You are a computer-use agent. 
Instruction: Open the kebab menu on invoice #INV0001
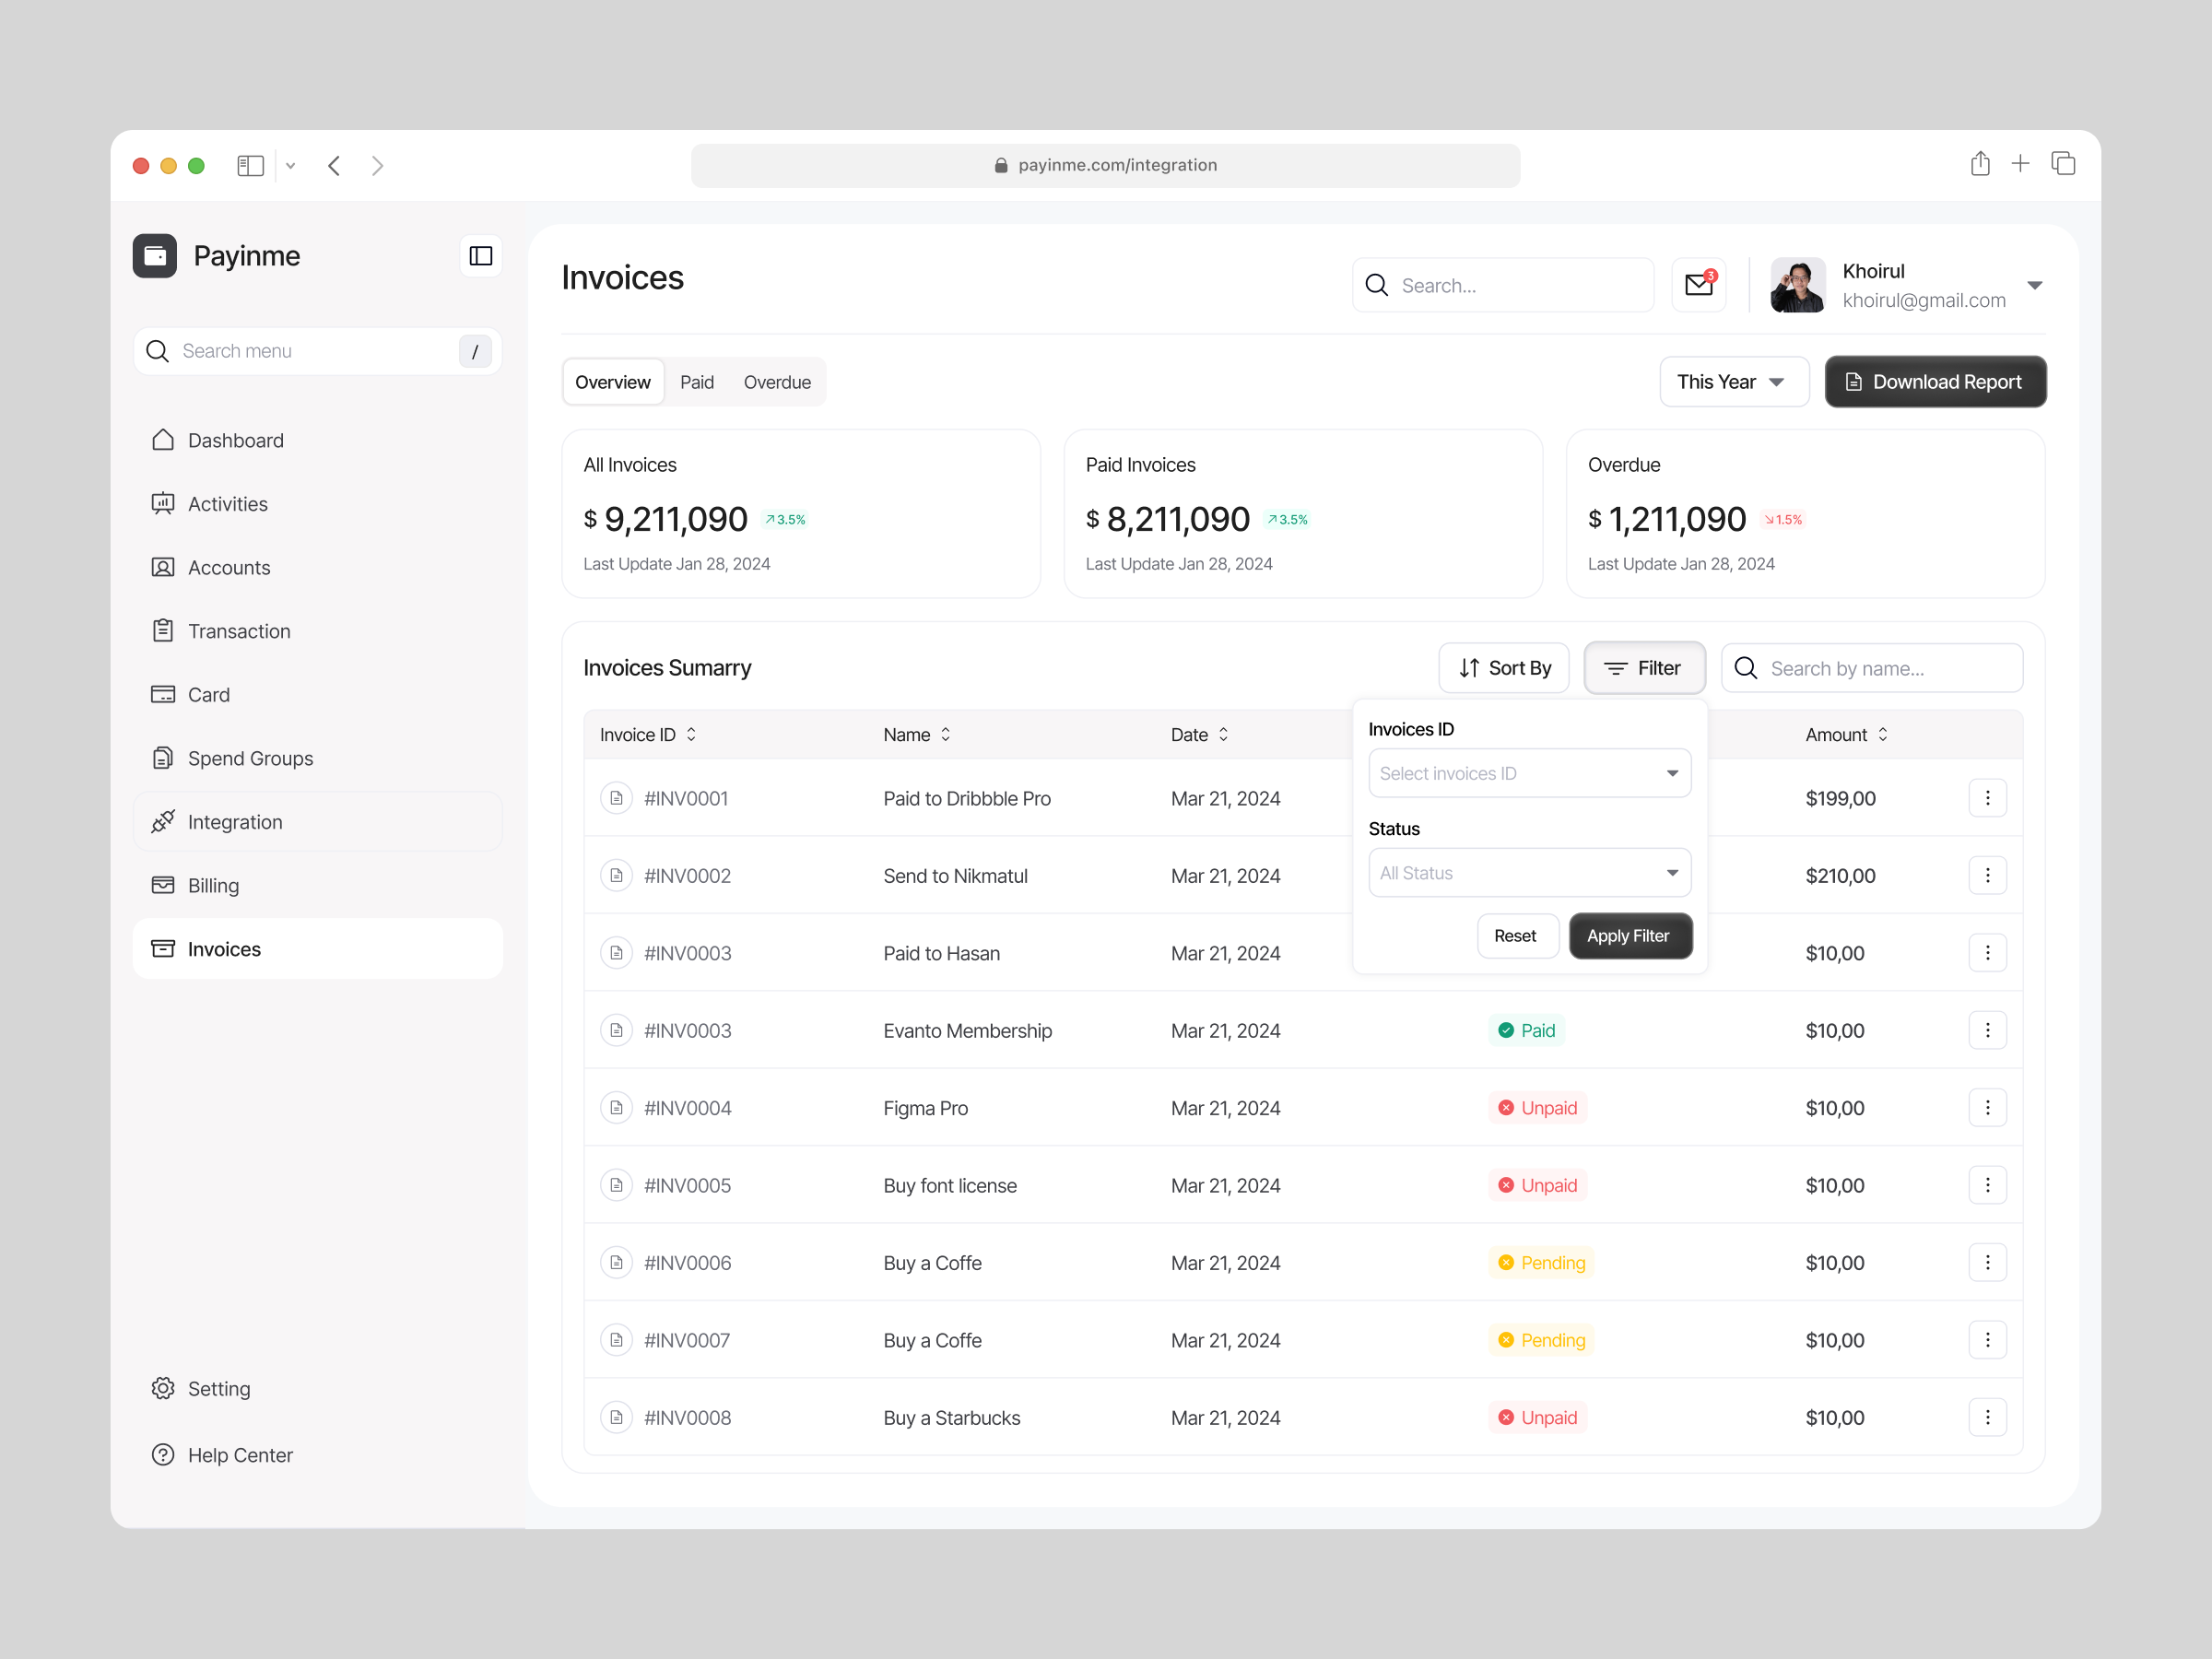click(1988, 798)
